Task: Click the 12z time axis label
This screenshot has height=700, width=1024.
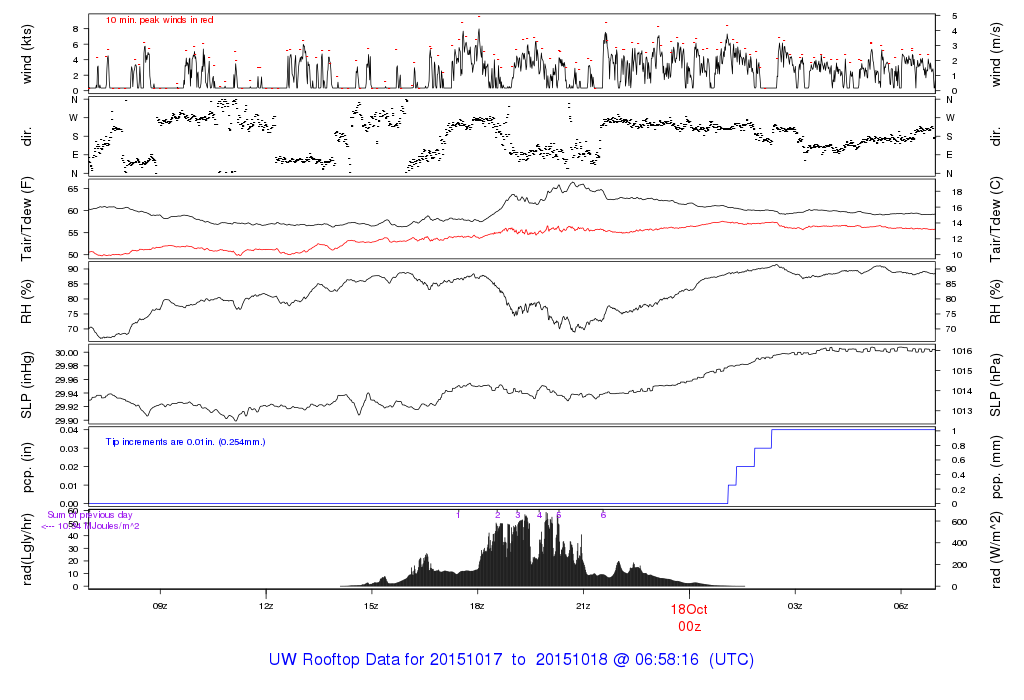Action: pos(266,606)
